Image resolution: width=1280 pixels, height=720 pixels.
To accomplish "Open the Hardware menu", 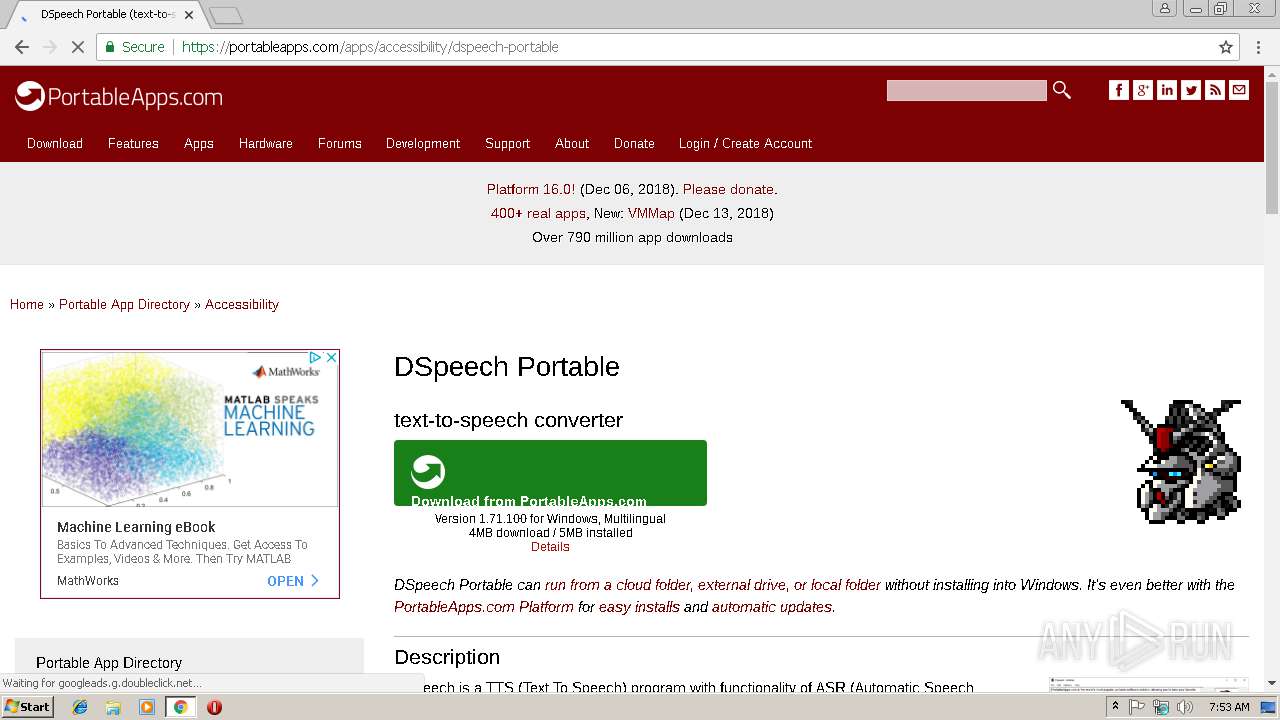I will [x=266, y=143].
